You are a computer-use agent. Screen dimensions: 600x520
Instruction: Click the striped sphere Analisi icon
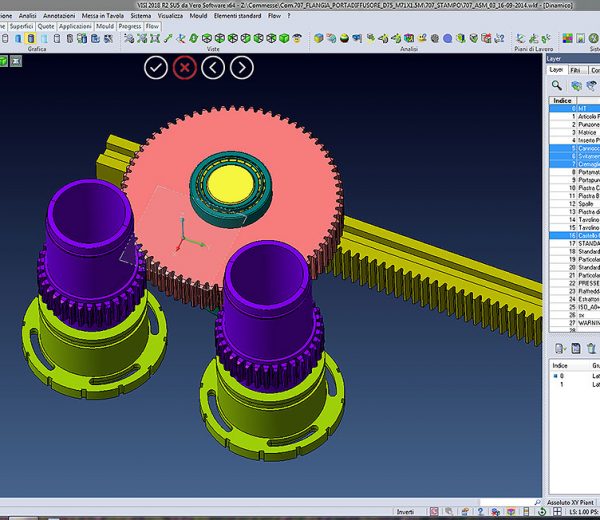(344, 38)
